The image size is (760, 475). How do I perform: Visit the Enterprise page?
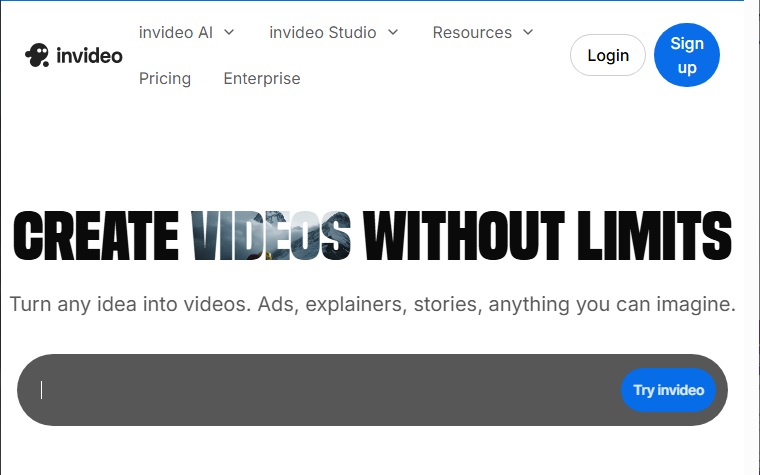point(262,79)
